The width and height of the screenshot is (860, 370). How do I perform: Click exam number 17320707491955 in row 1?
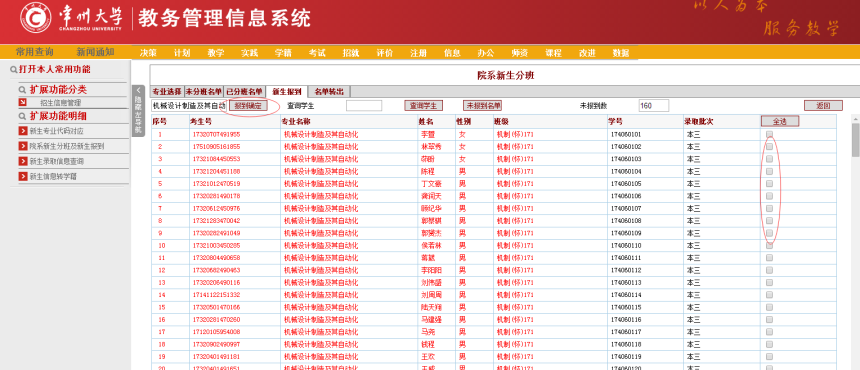(x=216, y=134)
